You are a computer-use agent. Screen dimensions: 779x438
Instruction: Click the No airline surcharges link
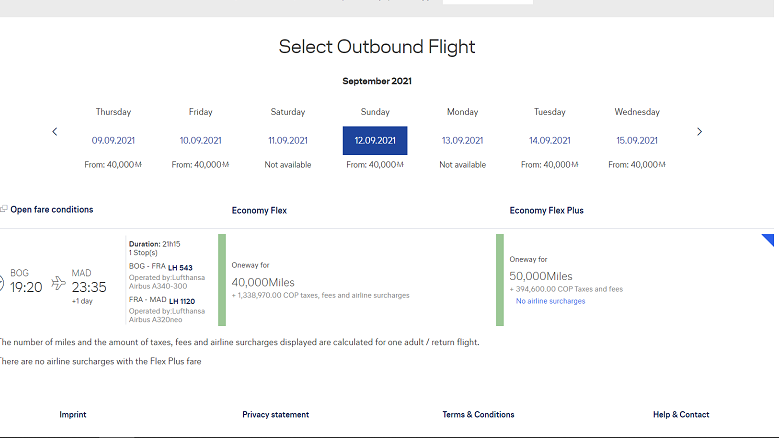click(x=550, y=301)
